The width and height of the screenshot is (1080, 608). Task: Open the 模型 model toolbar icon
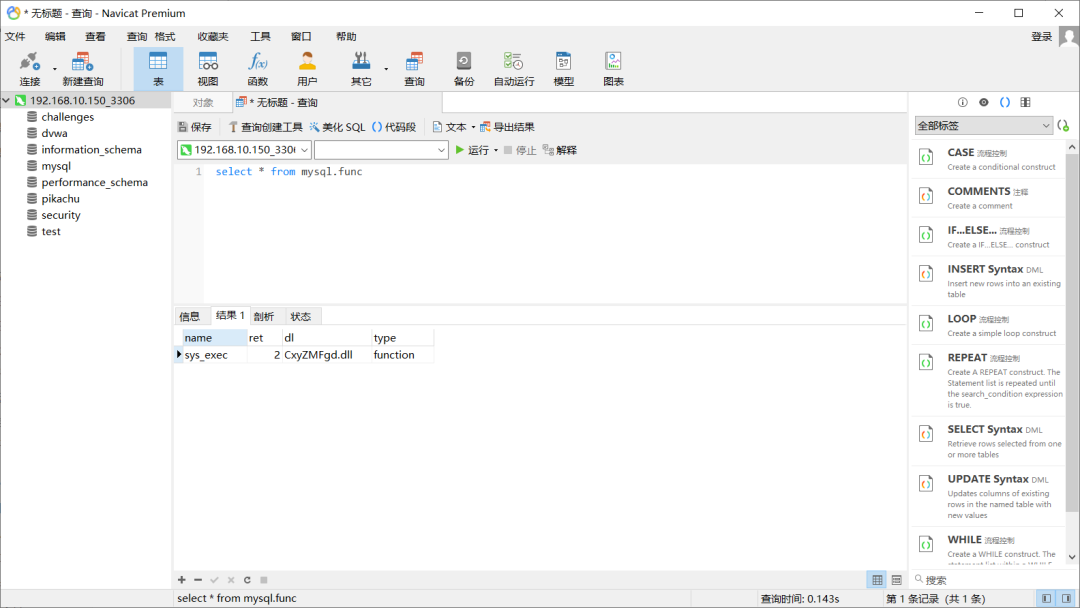click(563, 69)
